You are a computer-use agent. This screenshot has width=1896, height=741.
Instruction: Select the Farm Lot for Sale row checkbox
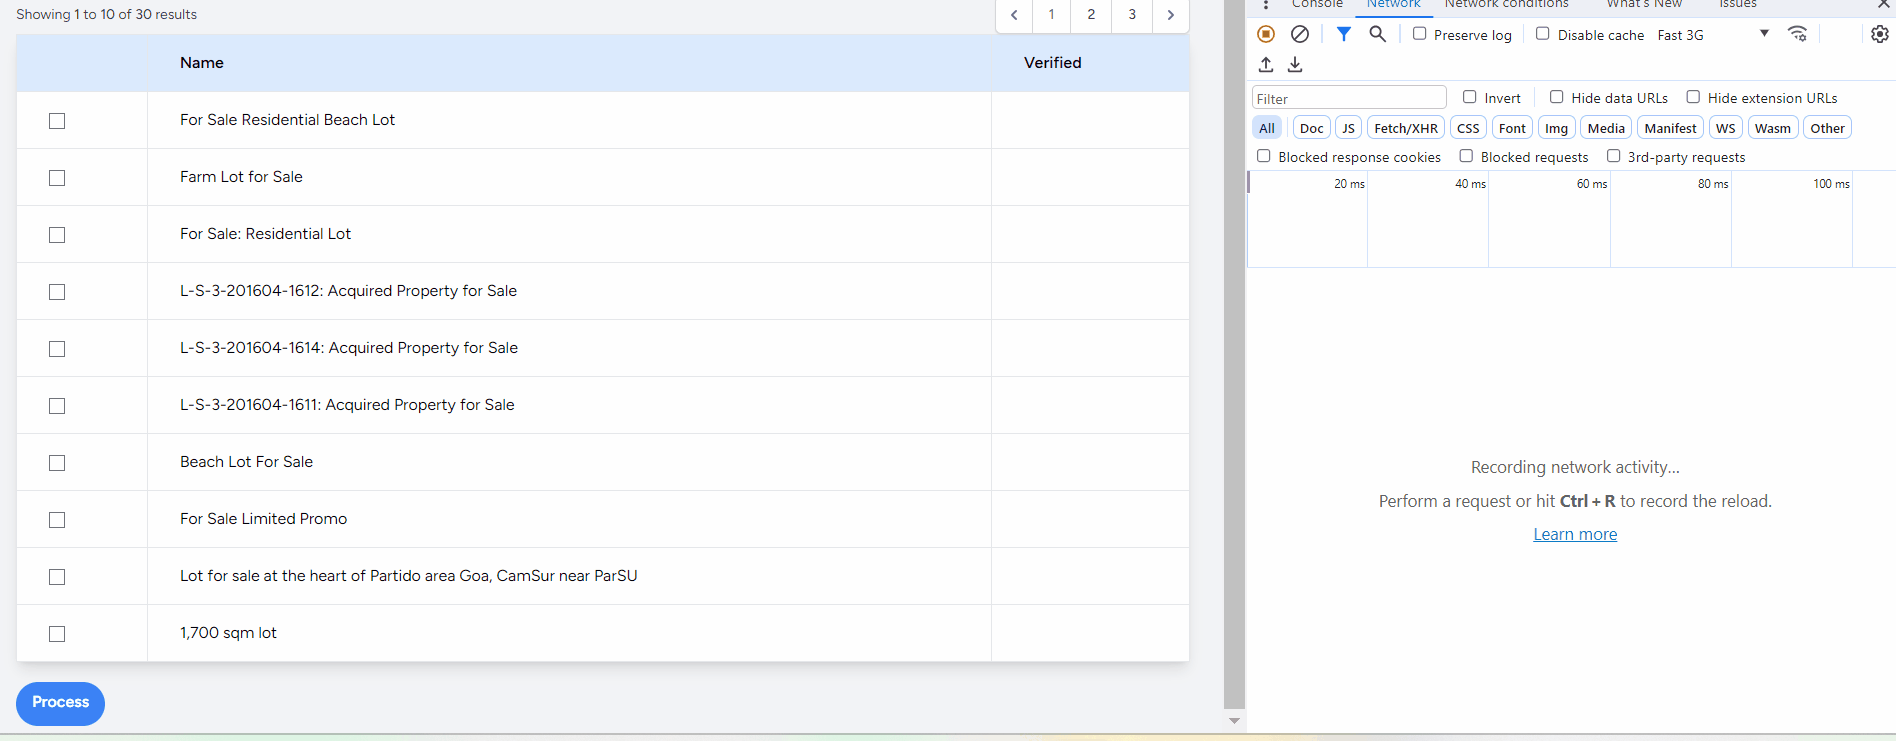coord(57,178)
